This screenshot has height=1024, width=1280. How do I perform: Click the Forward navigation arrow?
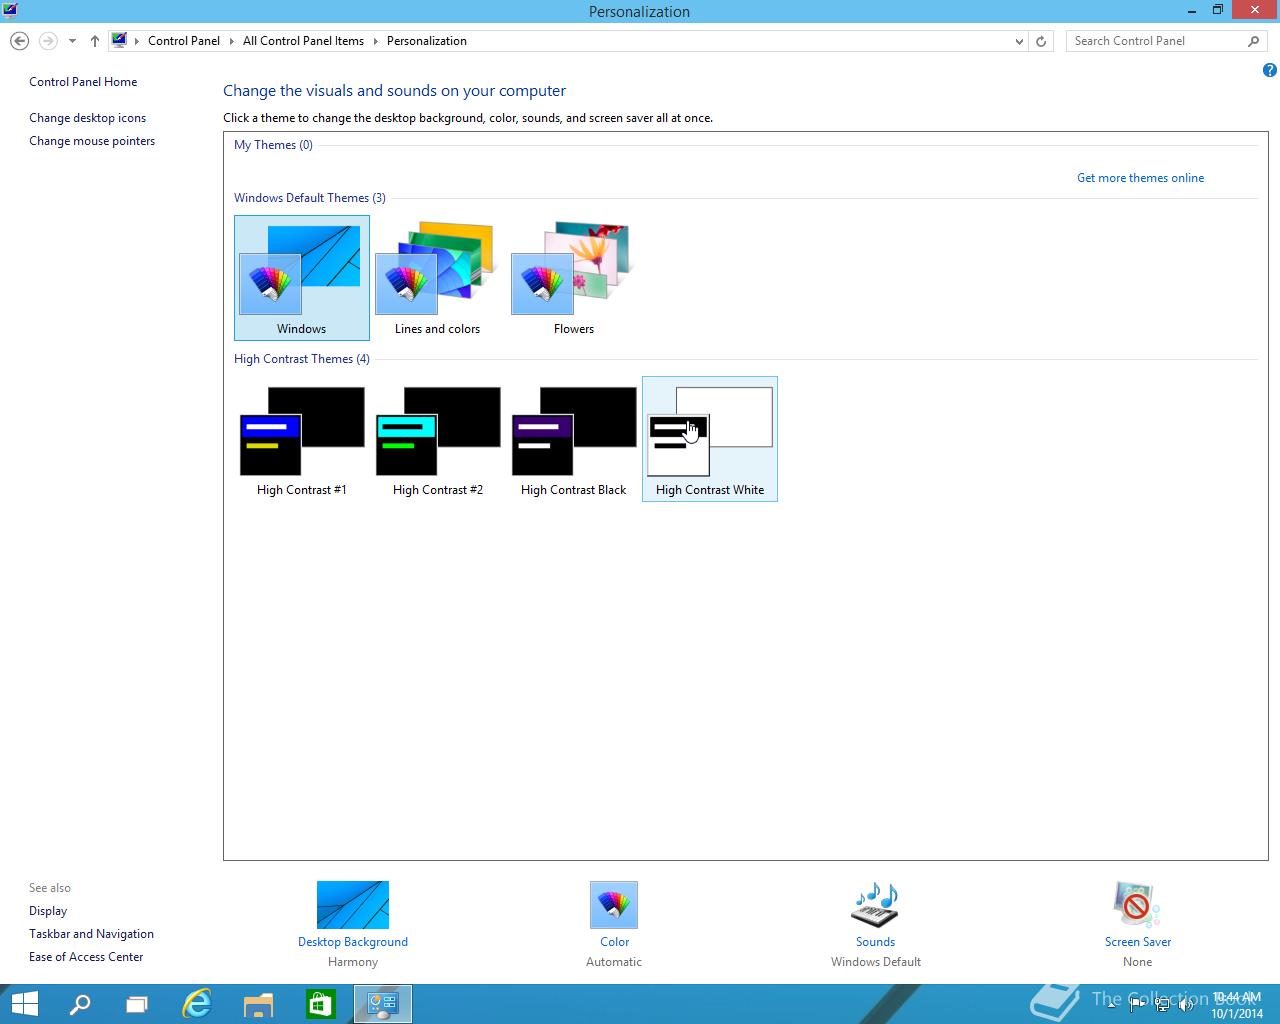point(47,41)
